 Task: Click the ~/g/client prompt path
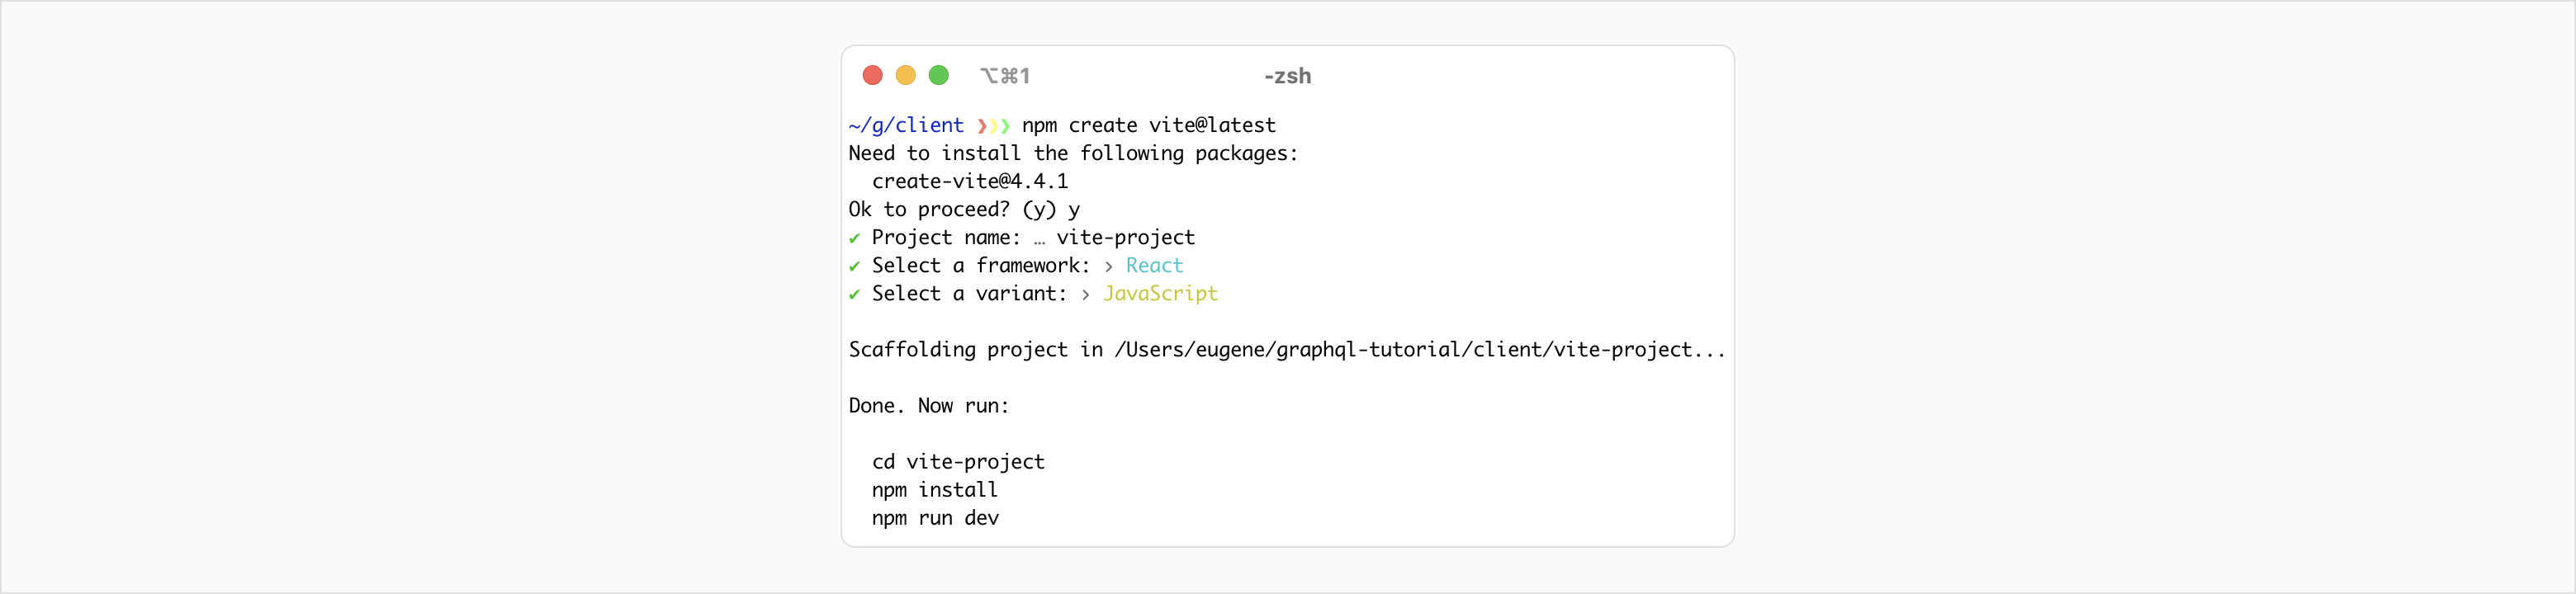(906, 125)
